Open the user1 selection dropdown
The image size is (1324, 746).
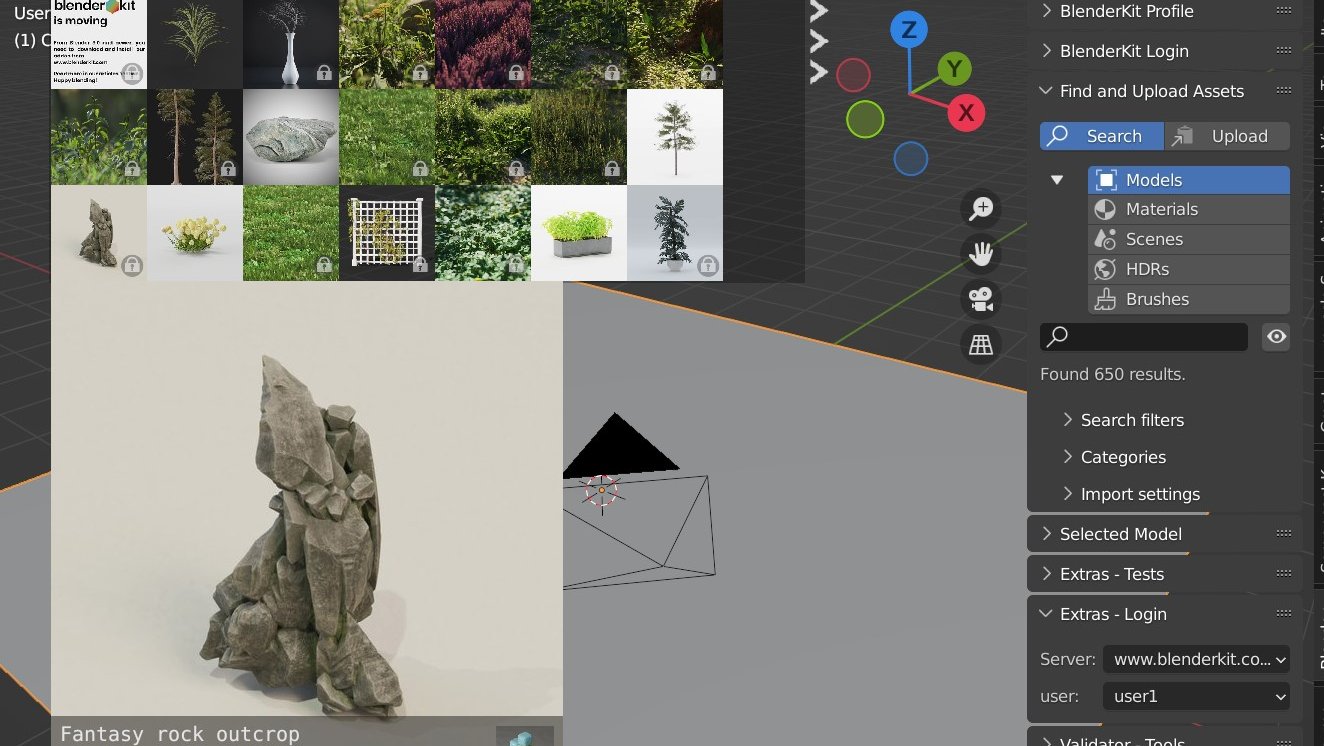click(1196, 696)
